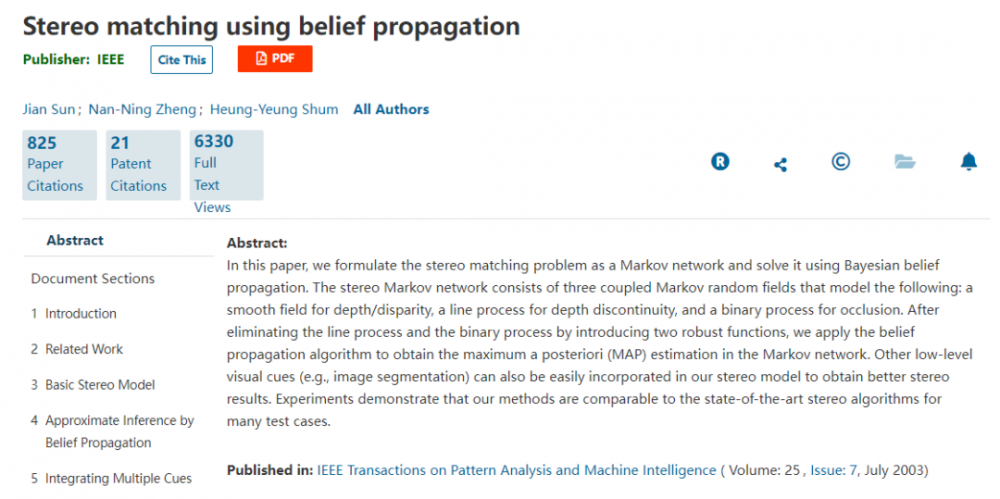
Task: View the 825 Paper Citations
Action: [59, 165]
